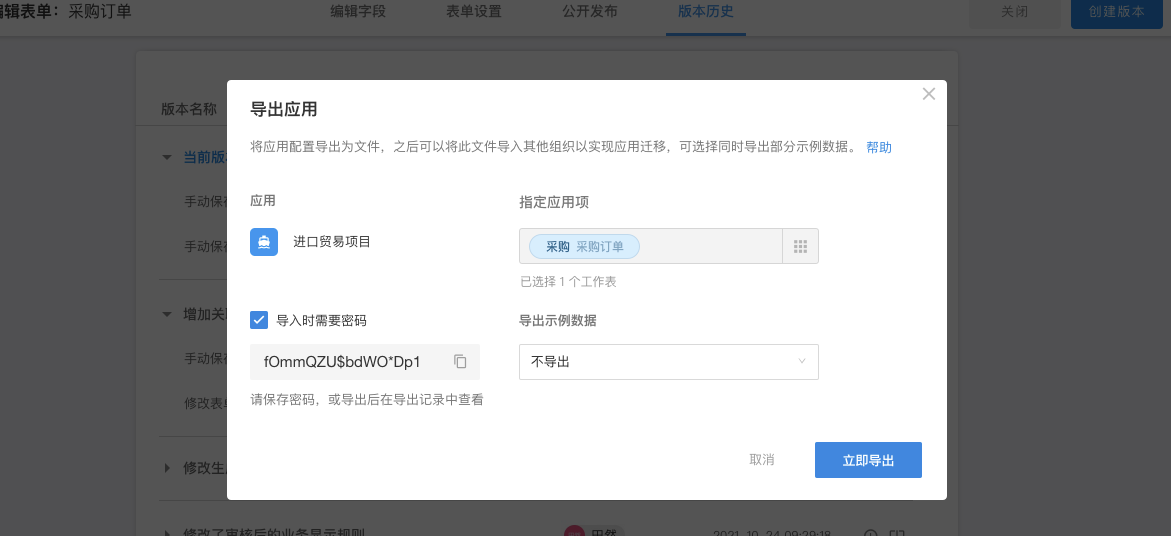
Task: Expand the 修改生 version group
Action: [168, 467]
